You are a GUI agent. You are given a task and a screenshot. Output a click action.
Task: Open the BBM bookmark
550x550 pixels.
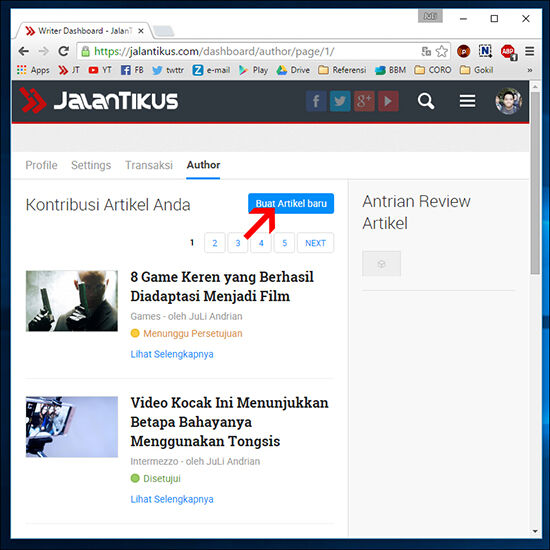[x=390, y=70]
